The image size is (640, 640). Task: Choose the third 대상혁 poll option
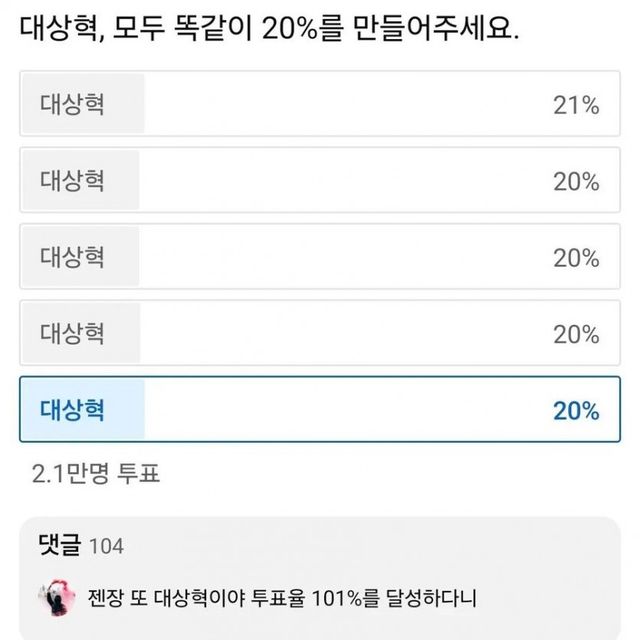[320, 257]
